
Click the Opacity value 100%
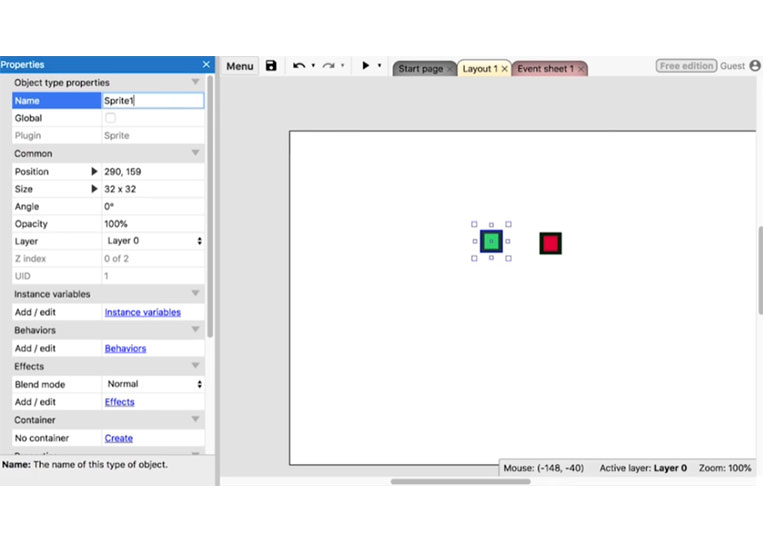(116, 224)
